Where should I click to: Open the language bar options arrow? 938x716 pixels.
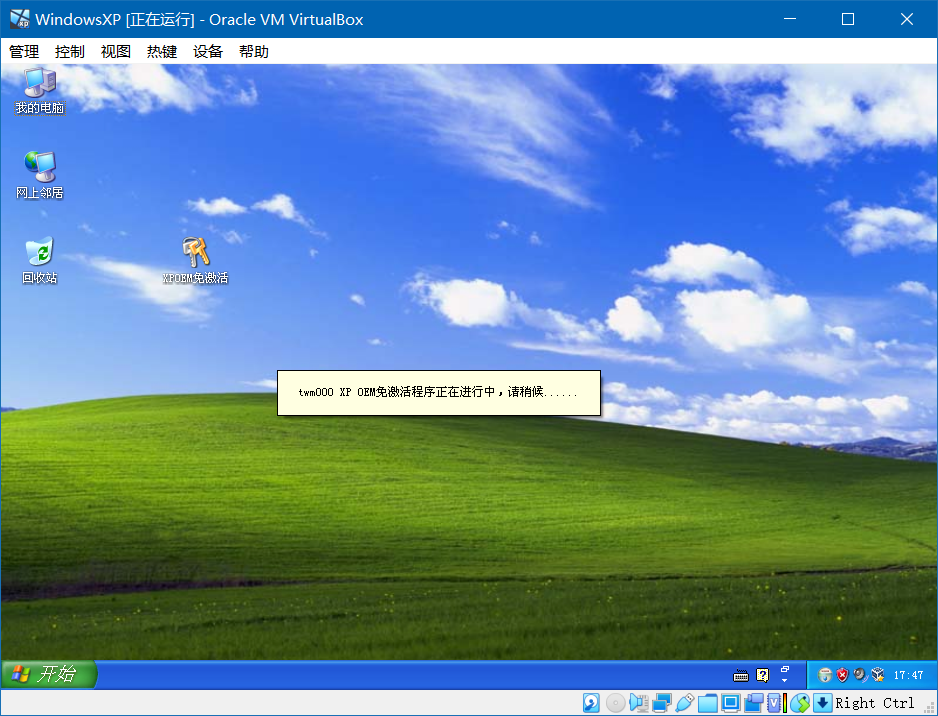[785, 681]
